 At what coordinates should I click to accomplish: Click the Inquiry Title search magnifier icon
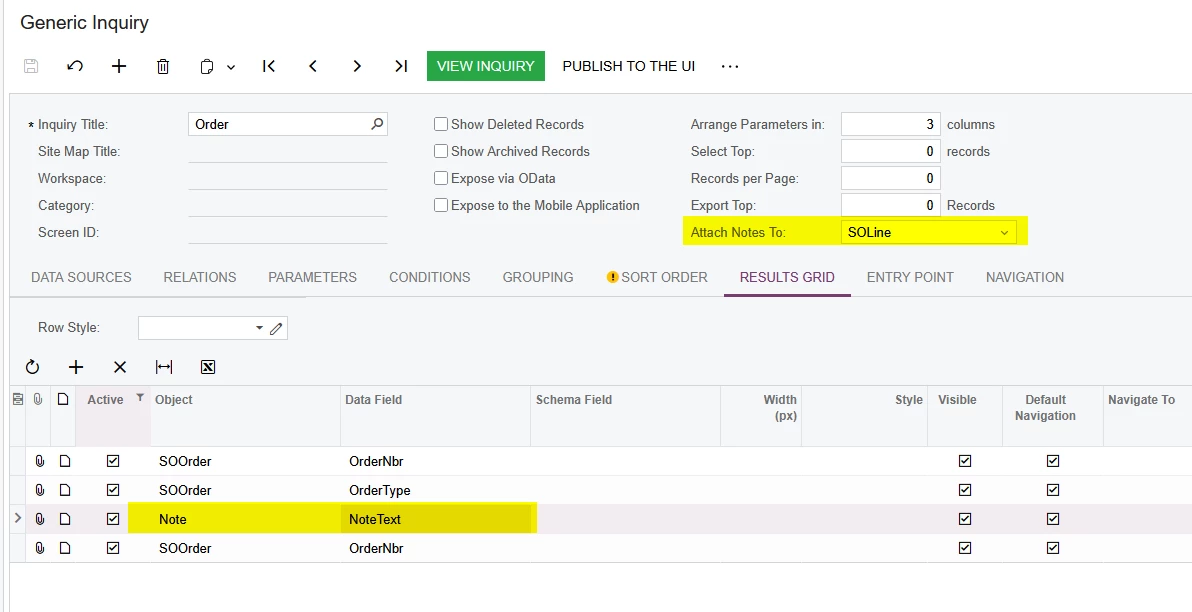click(x=377, y=124)
